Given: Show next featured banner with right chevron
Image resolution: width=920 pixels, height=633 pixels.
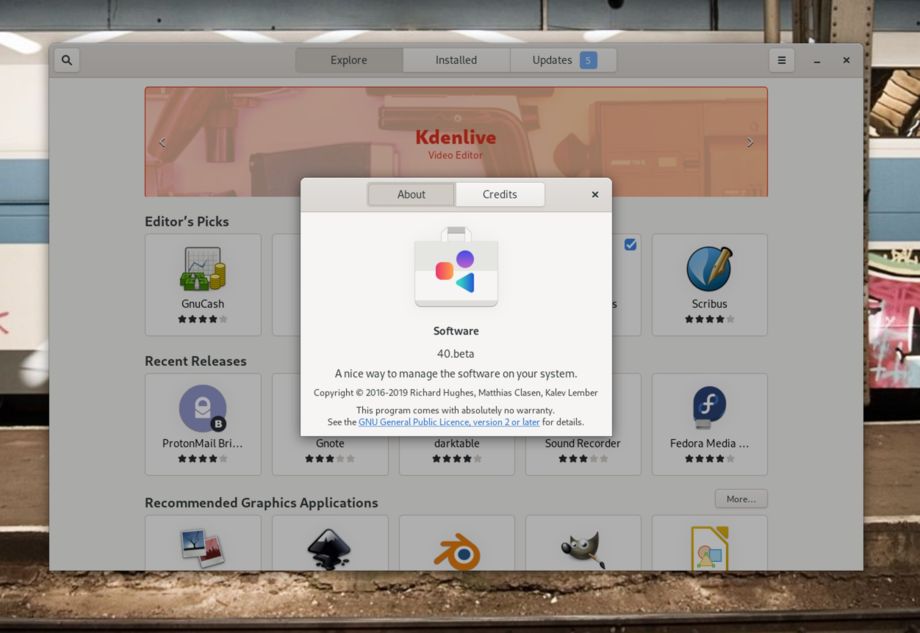Looking at the screenshot, I should (x=750, y=142).
